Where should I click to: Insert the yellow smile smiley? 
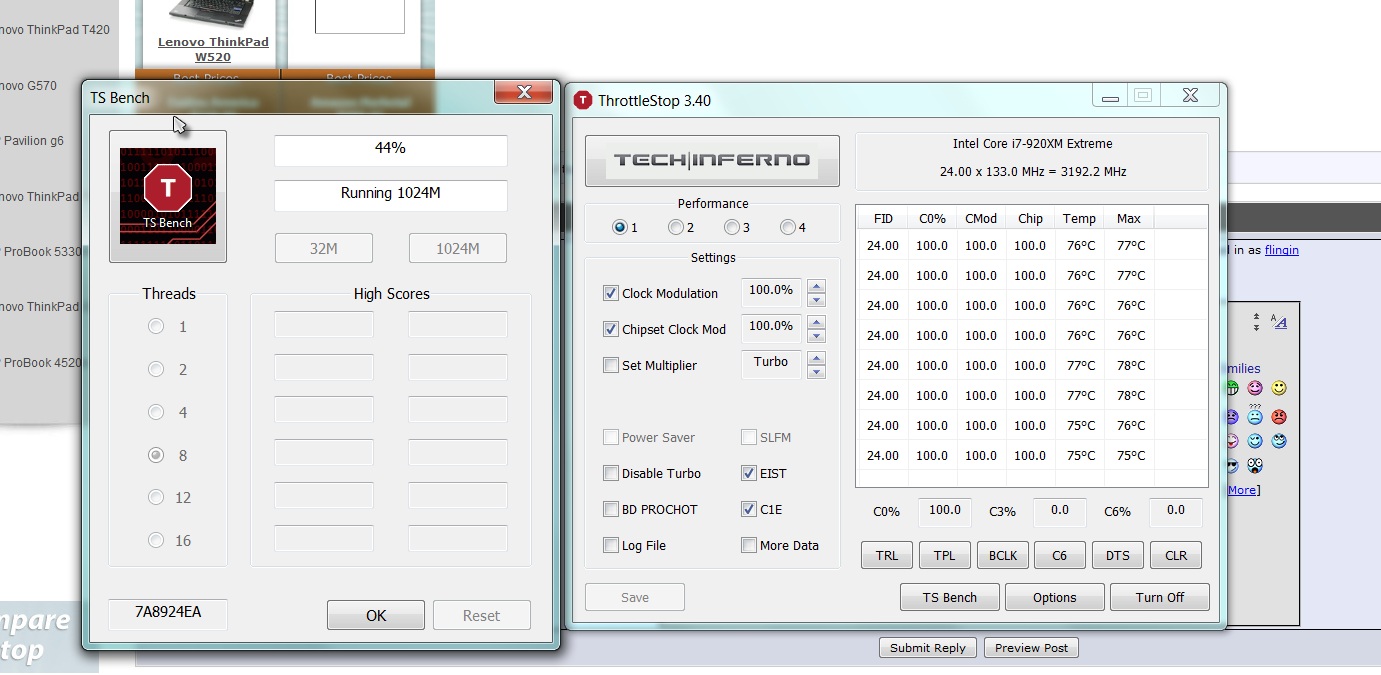pos(1279,388)
